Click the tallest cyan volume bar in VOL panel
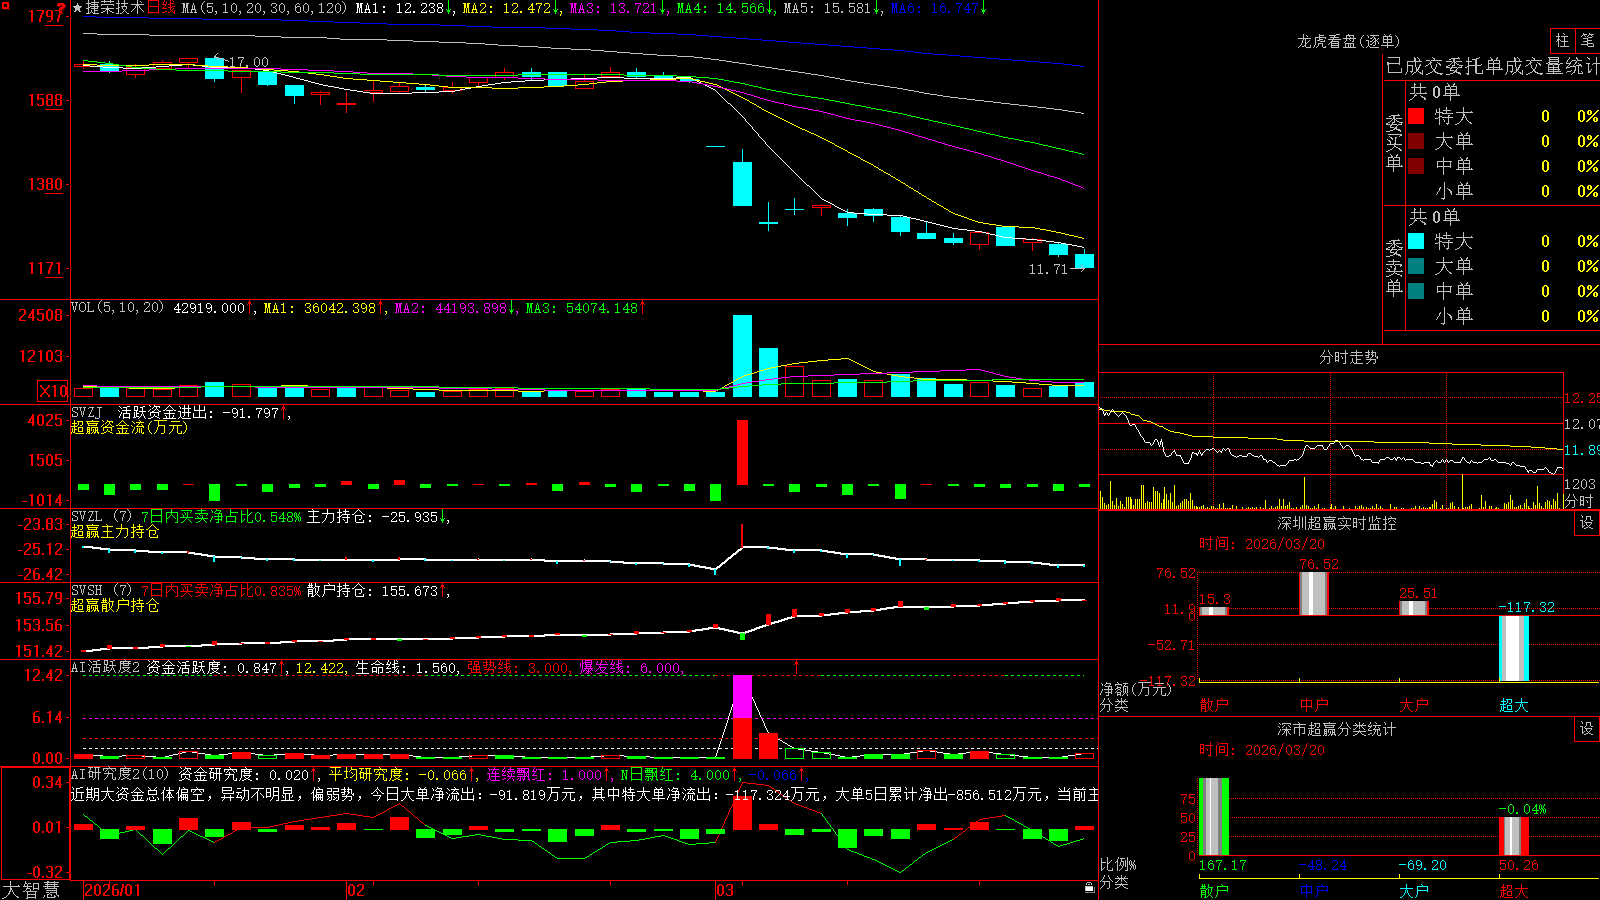Viewport: 1600px width, 900px height. [742, 356]
